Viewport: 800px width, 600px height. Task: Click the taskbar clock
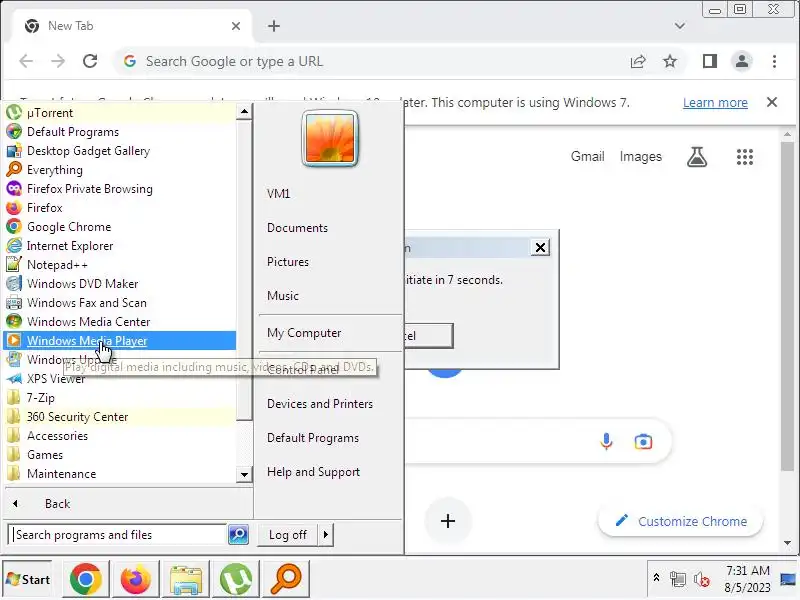(x=747, y=579)
